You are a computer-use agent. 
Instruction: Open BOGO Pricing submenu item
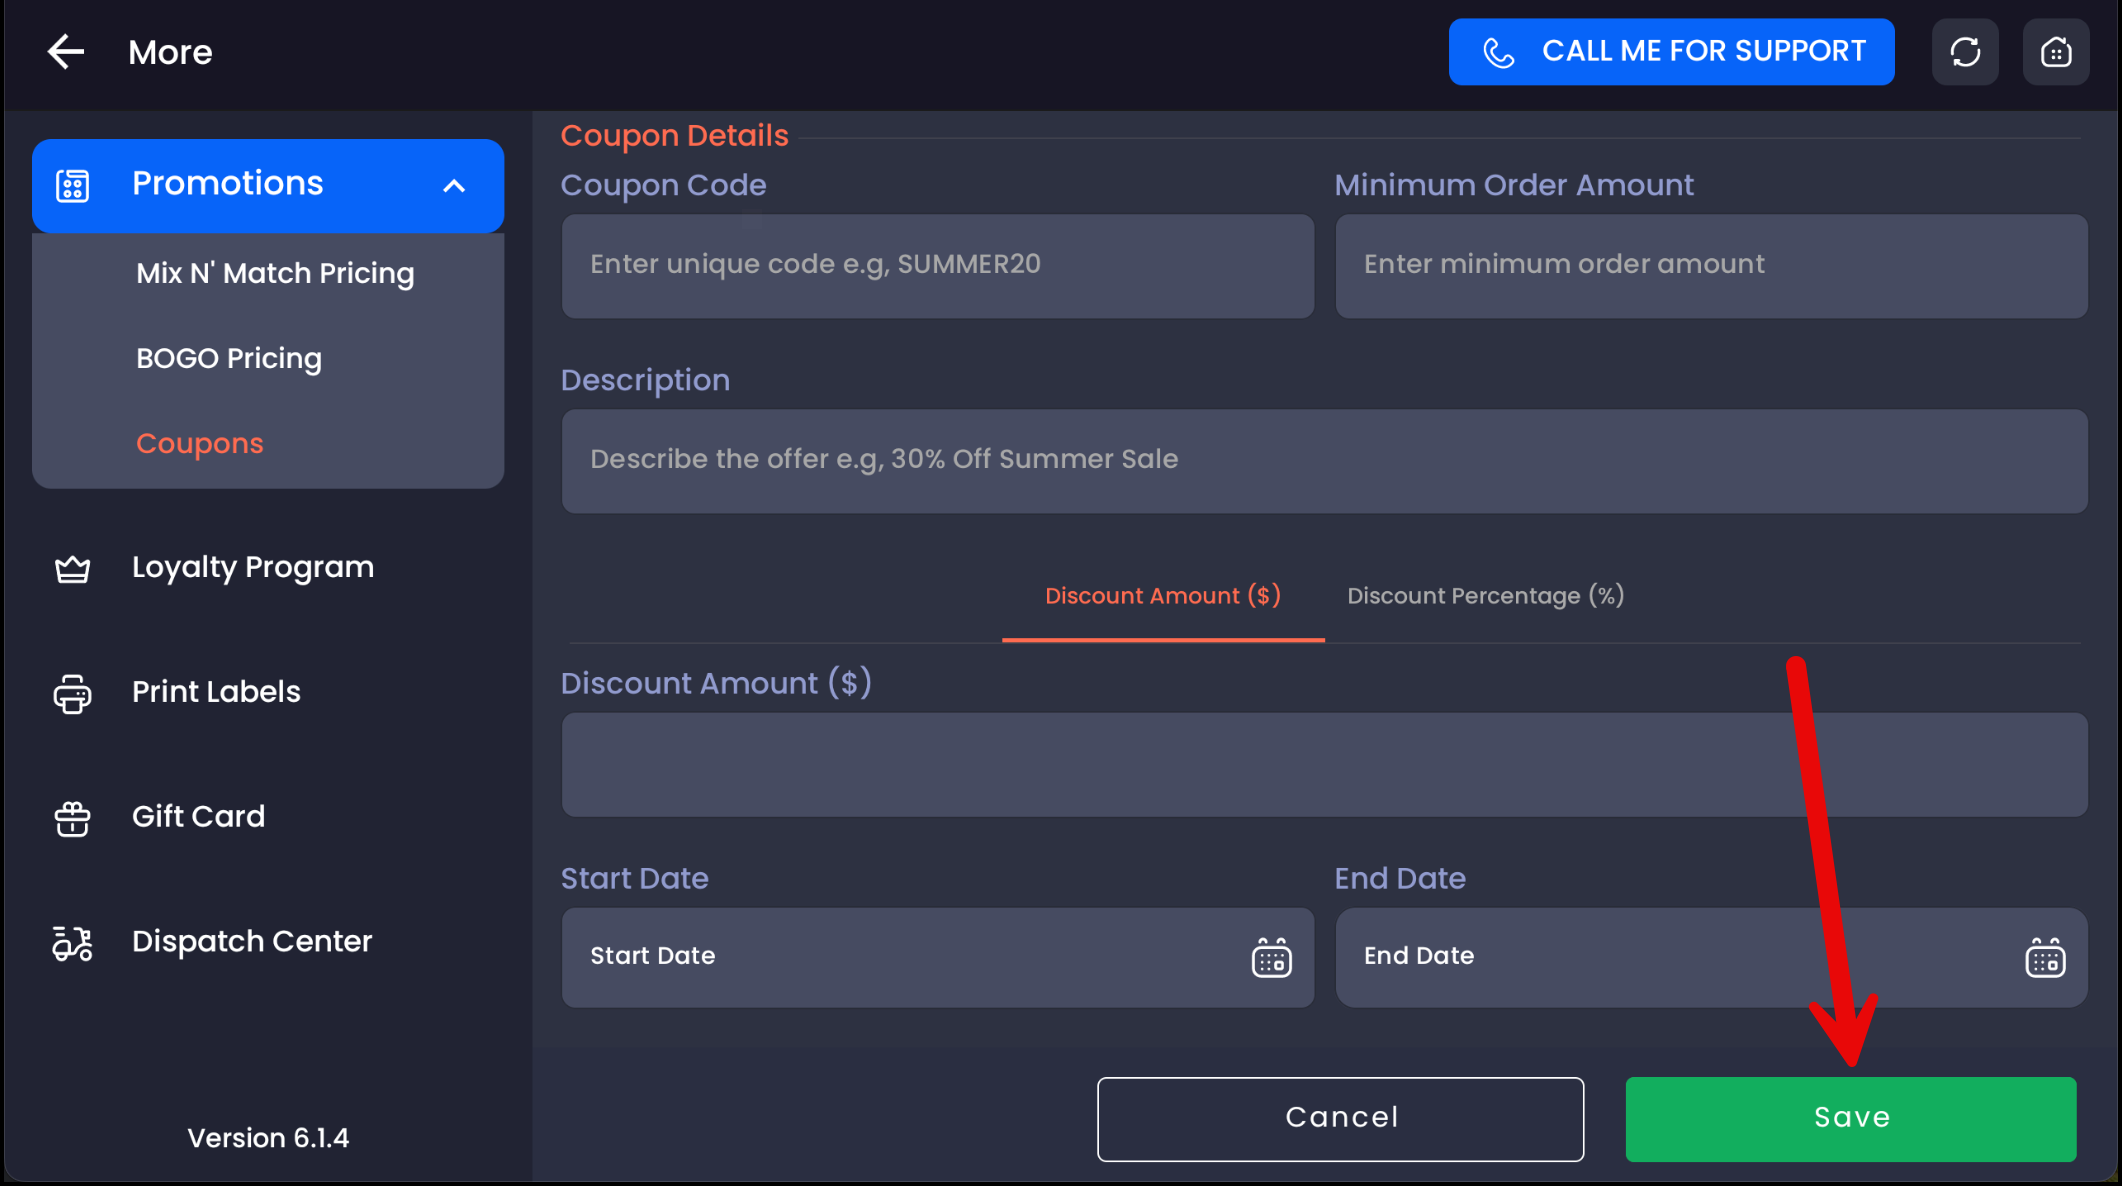pyautogui.click(x=229, y=358)
